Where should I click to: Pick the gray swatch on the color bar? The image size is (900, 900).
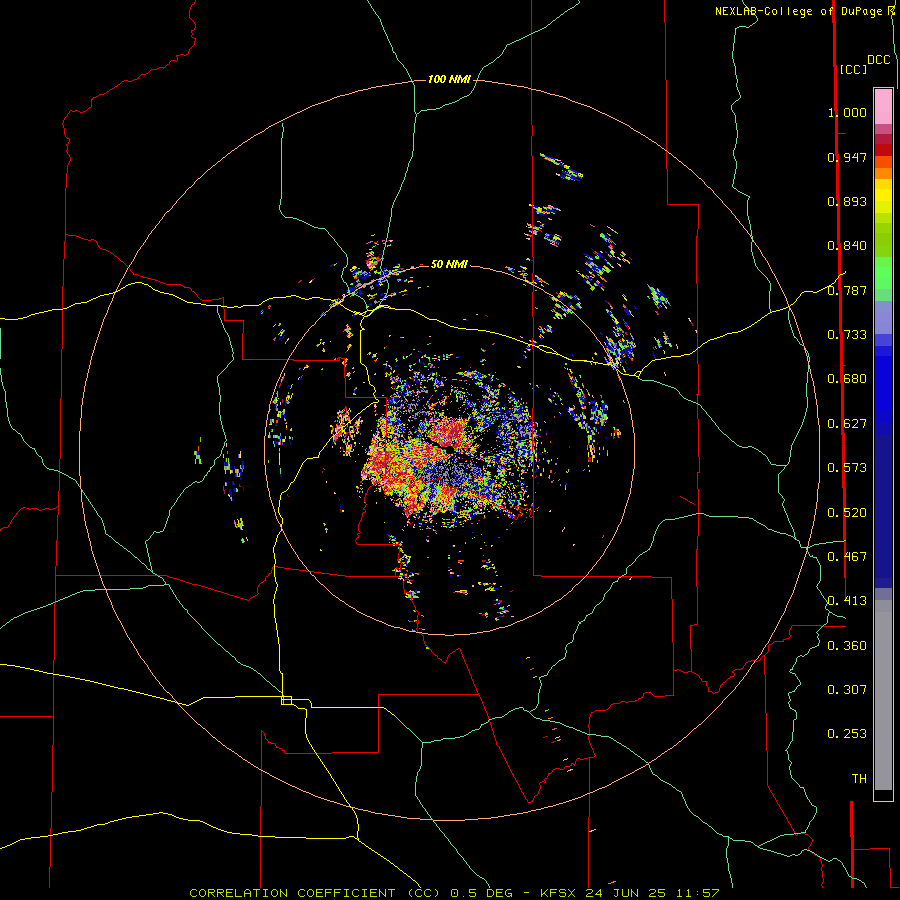click(883, 695)
